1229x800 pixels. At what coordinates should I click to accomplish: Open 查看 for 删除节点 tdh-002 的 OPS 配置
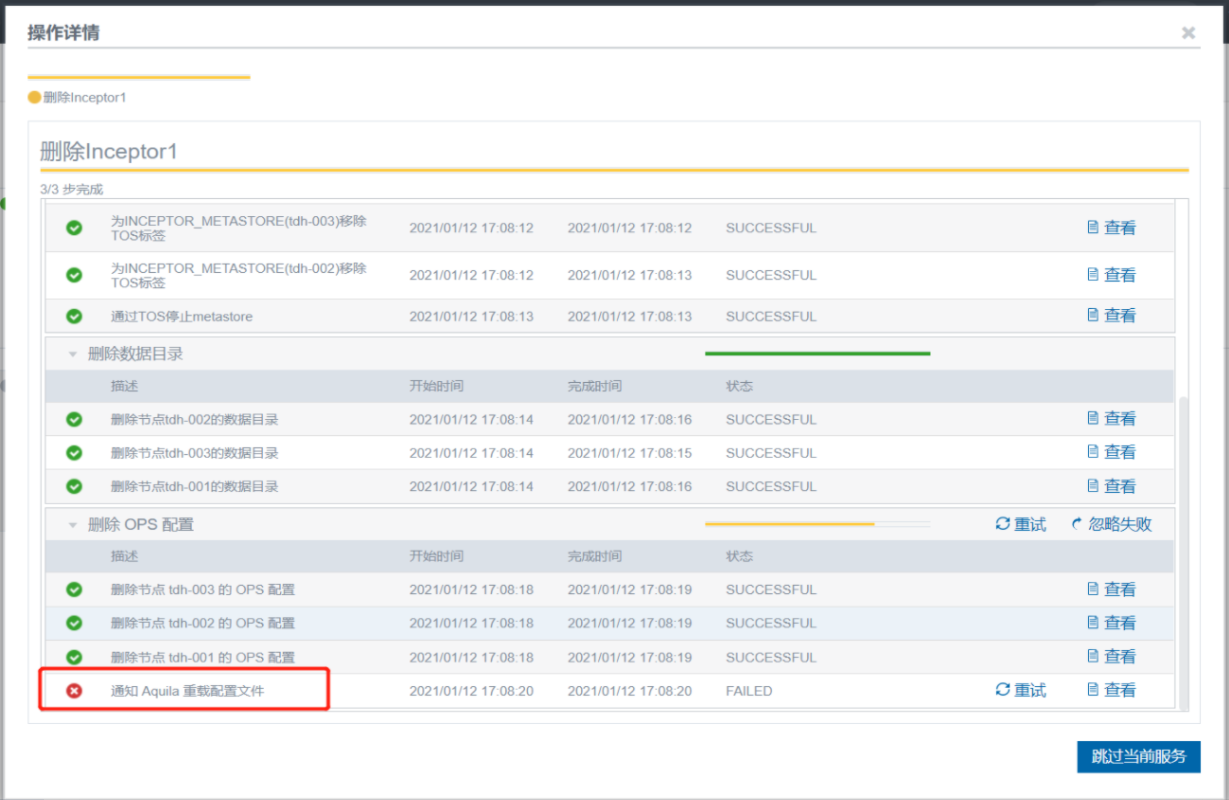coord(1111,623)
